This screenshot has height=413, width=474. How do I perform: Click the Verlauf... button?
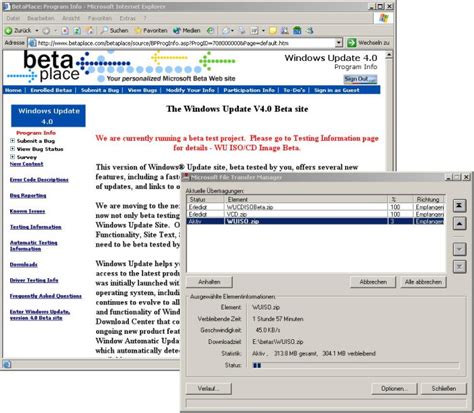click(x=209, y=388)
